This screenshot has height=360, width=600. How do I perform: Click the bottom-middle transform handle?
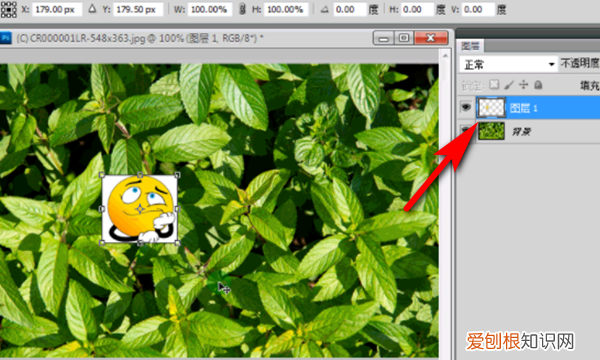coord(140,243)
